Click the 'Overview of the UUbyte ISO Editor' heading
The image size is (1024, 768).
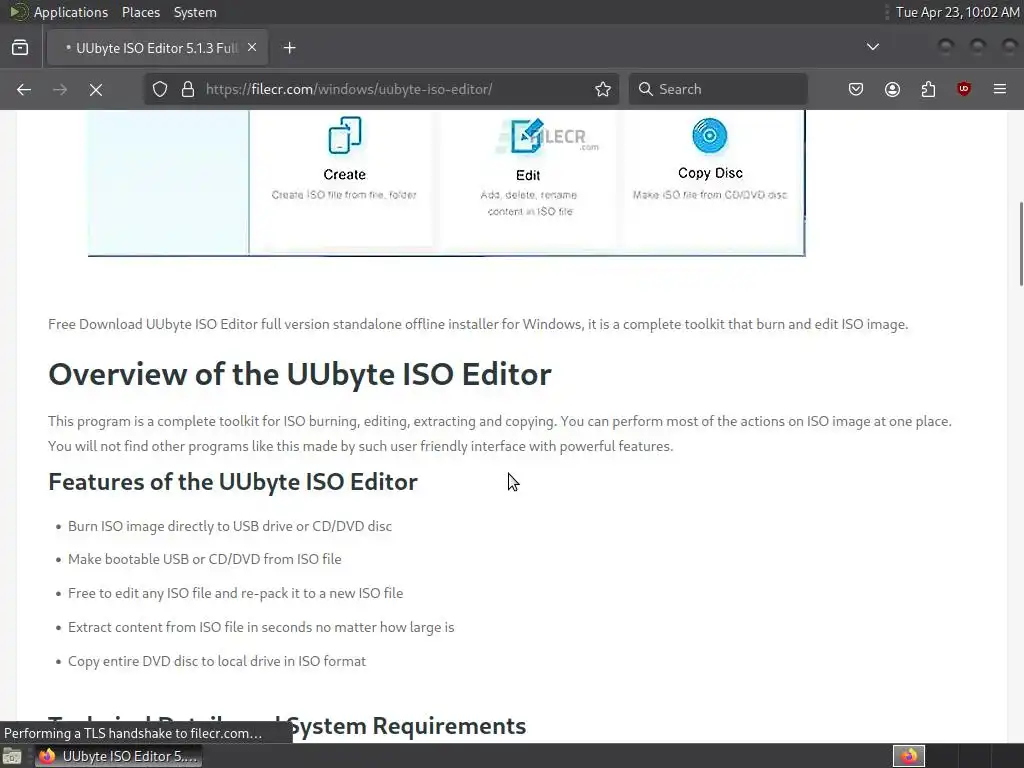coord(300,374)
